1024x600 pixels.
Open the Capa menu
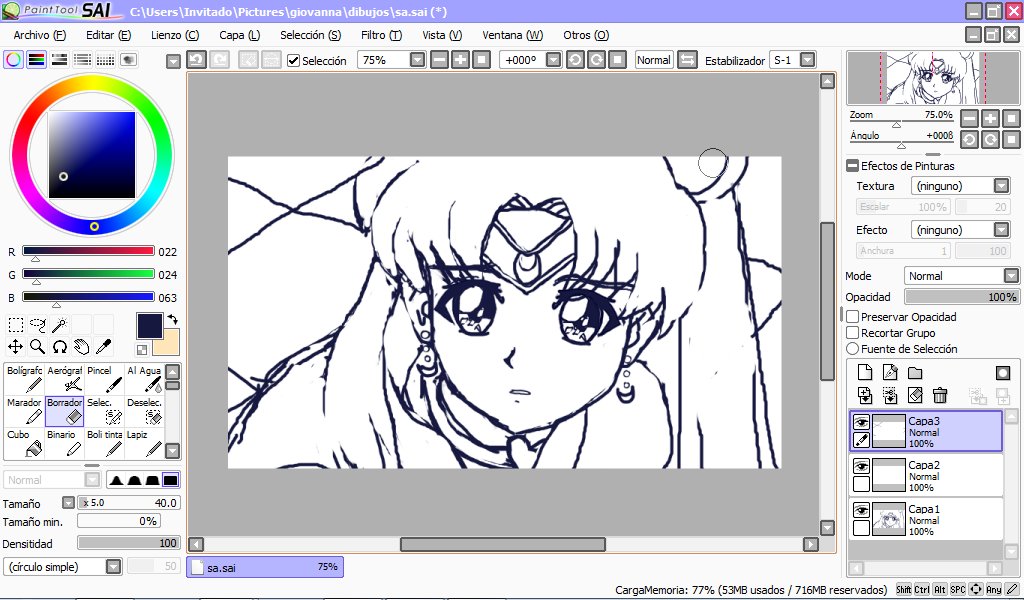coord(240,35)
